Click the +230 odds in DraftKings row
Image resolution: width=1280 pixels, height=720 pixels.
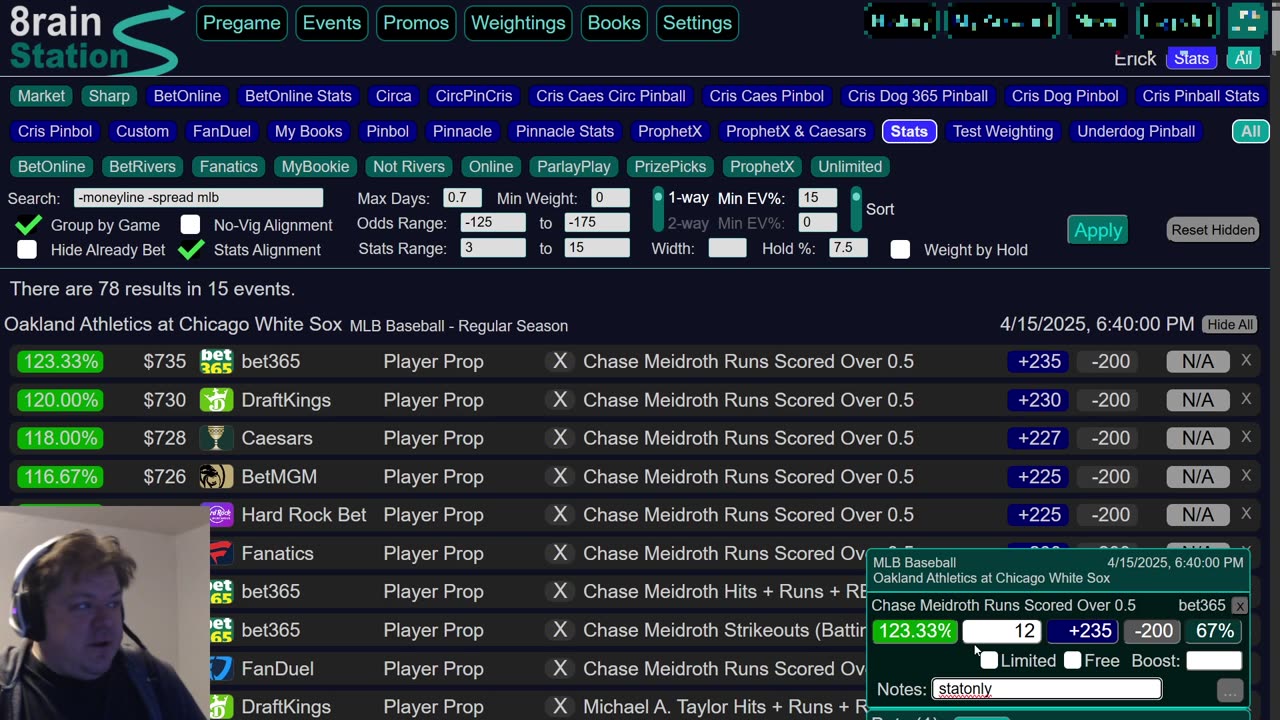[1039, 400]
